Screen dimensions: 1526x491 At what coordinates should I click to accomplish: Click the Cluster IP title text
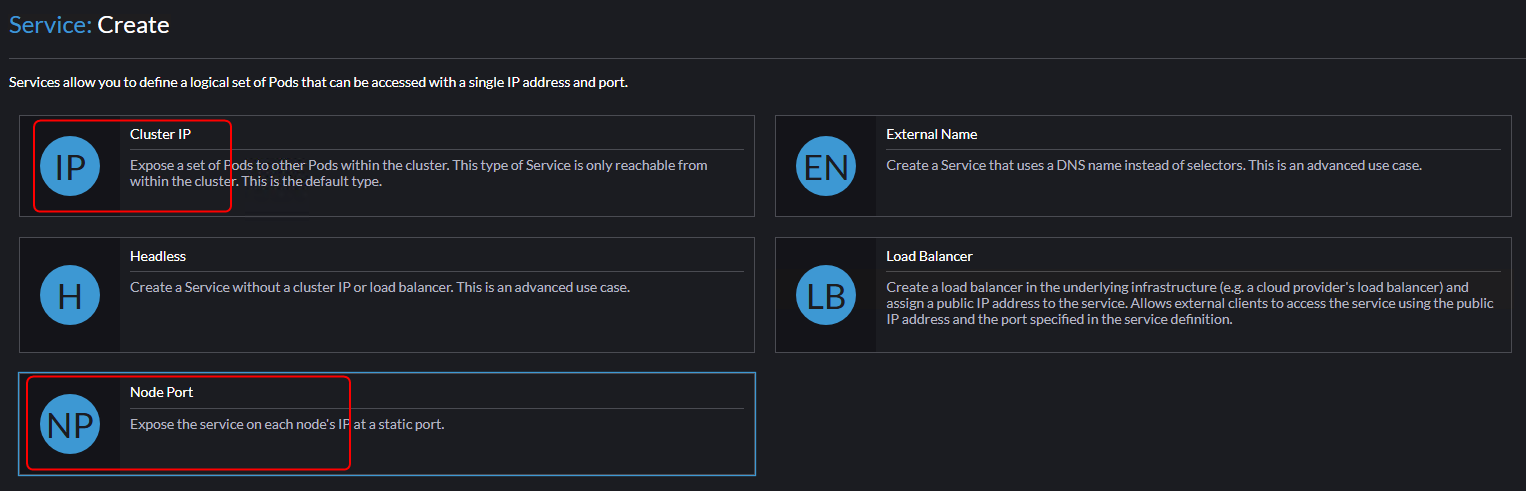coord(160,134)
